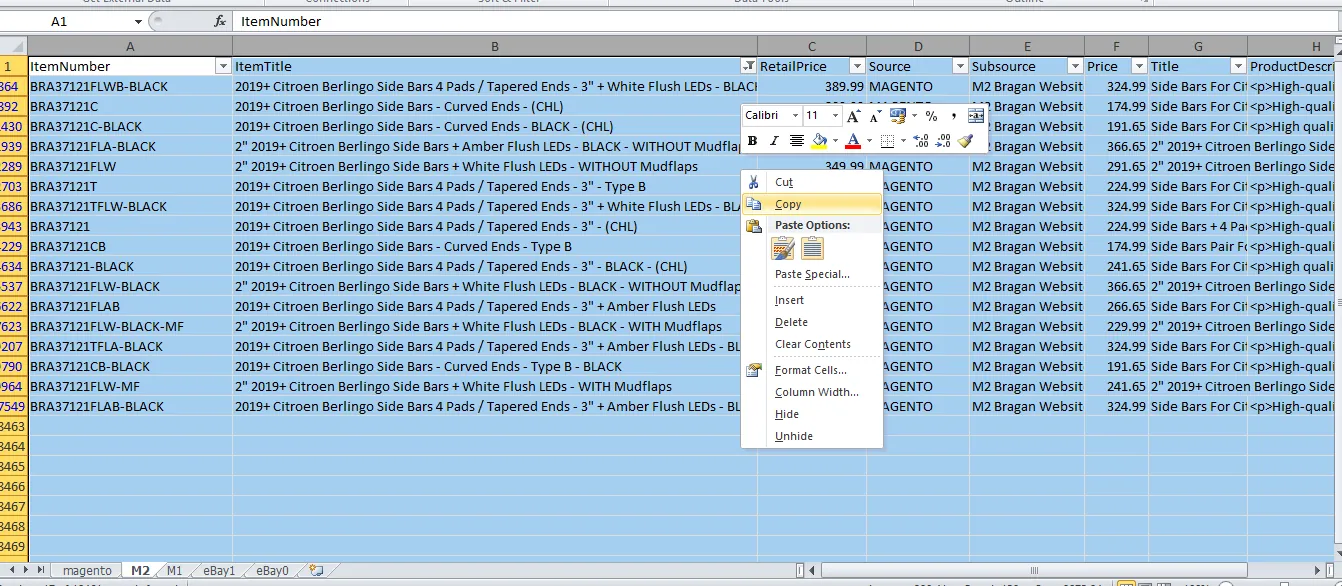Select cell BRA37121FLAB-BLACK
Image resolution: width=1342 pixels, height=586 pixels.
pyautogui.click(x=130, y=406)
